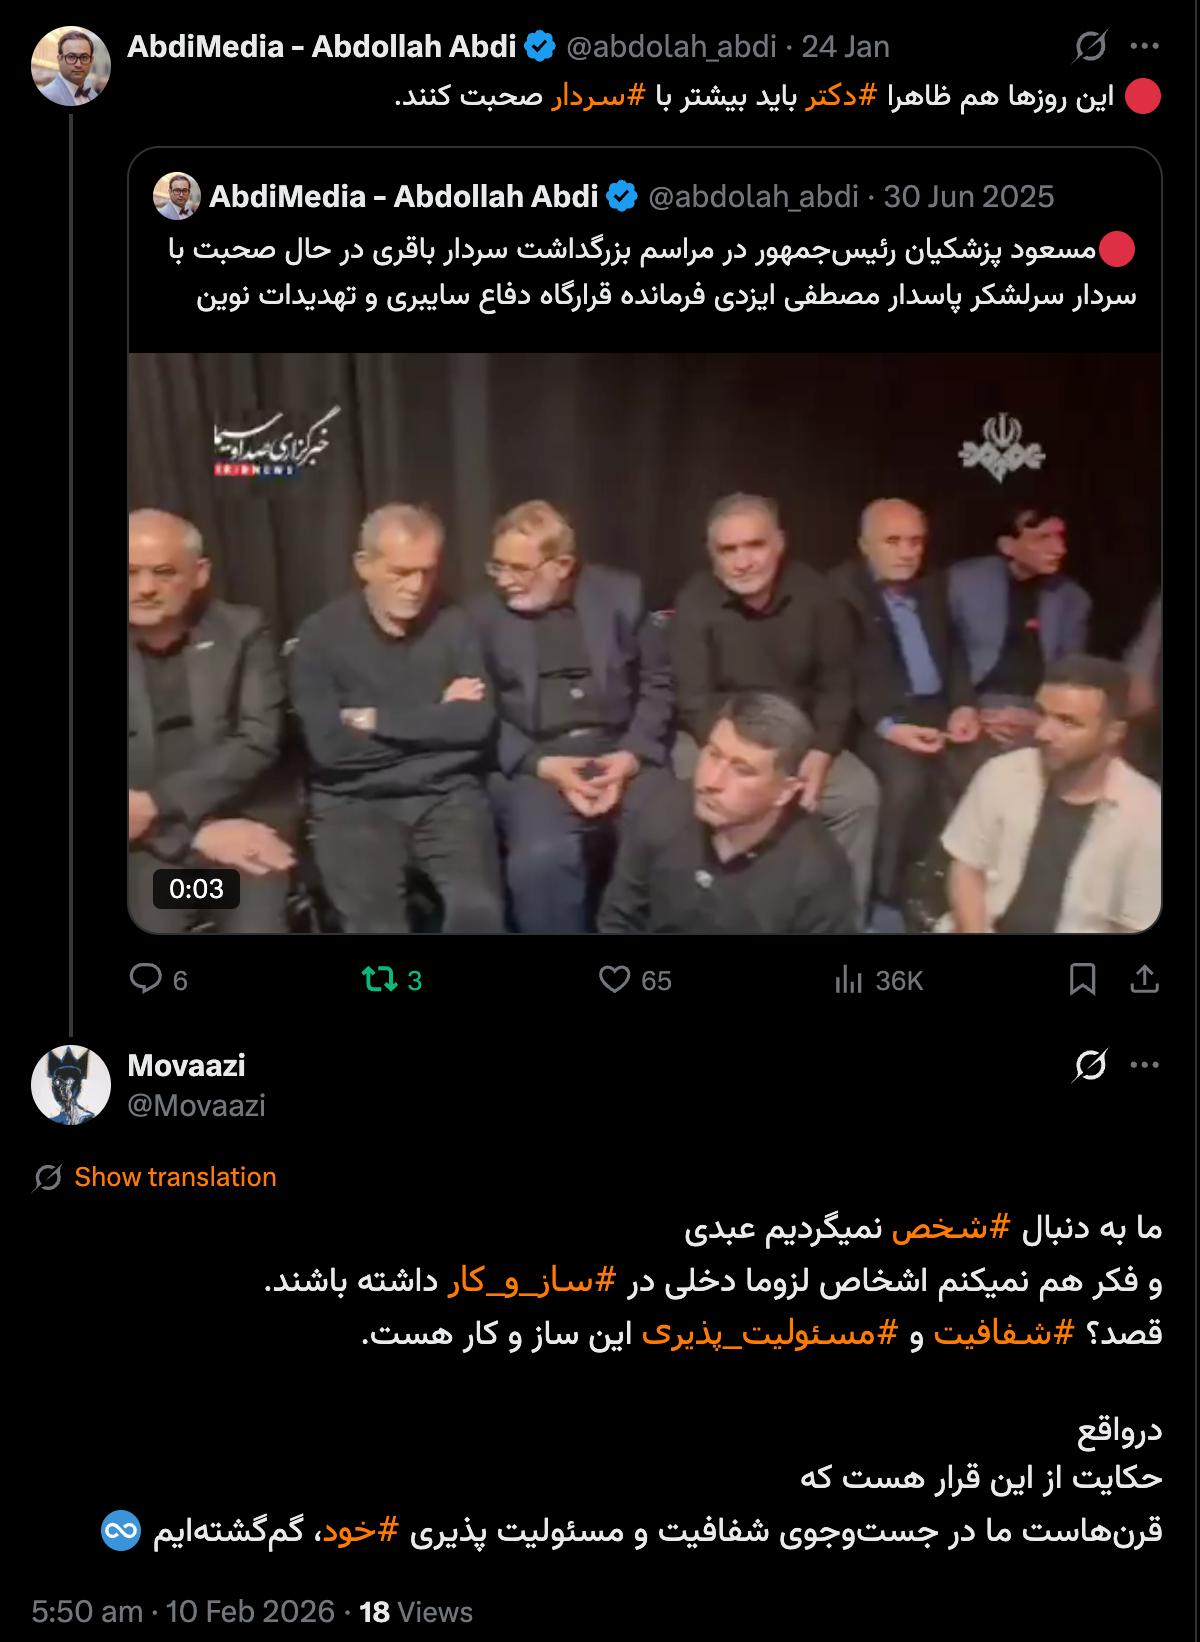View the analytics icon showing 36K

[848, 980]
